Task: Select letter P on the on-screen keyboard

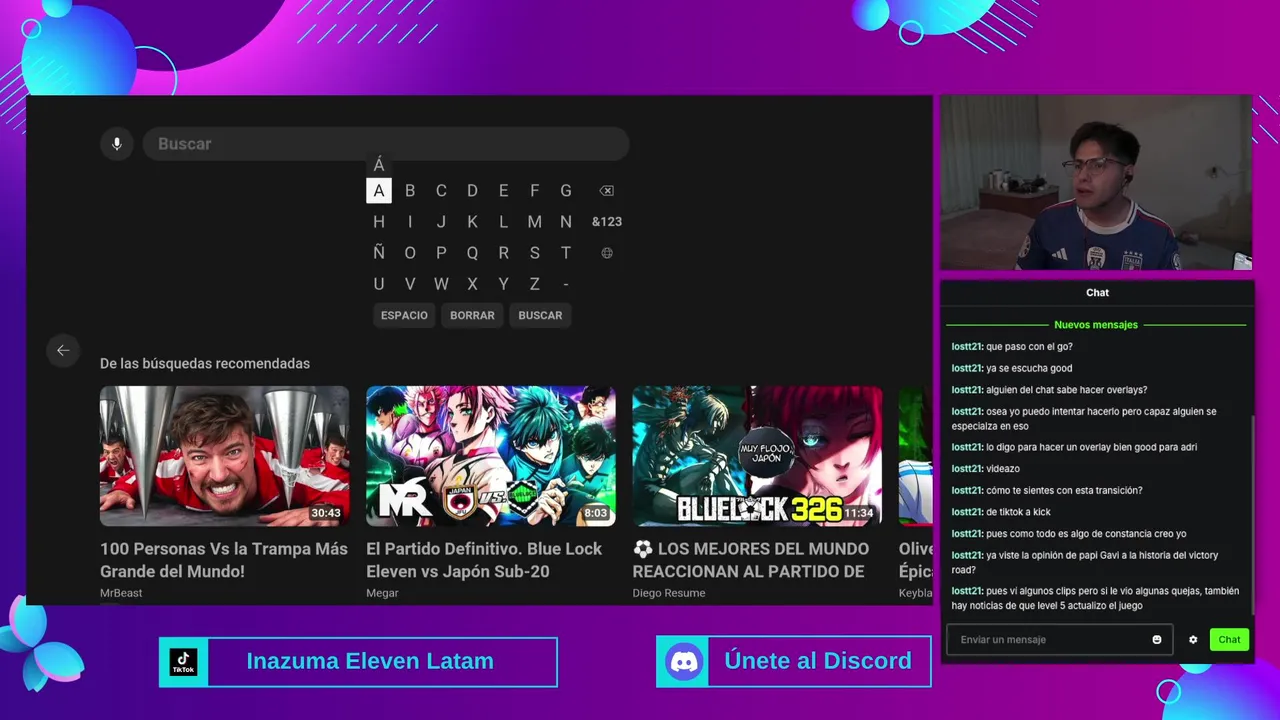Action: [441, 253]
